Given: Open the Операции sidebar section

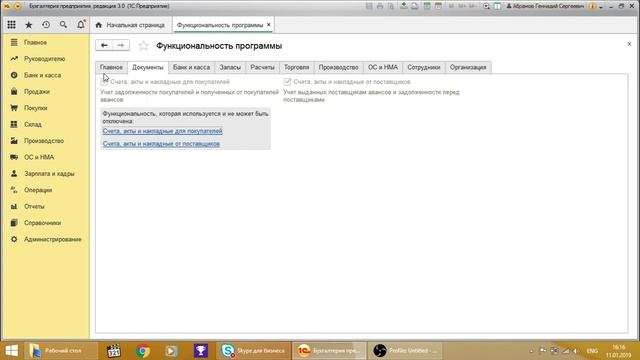Looking at the screenshot, I should click(45, 190).
